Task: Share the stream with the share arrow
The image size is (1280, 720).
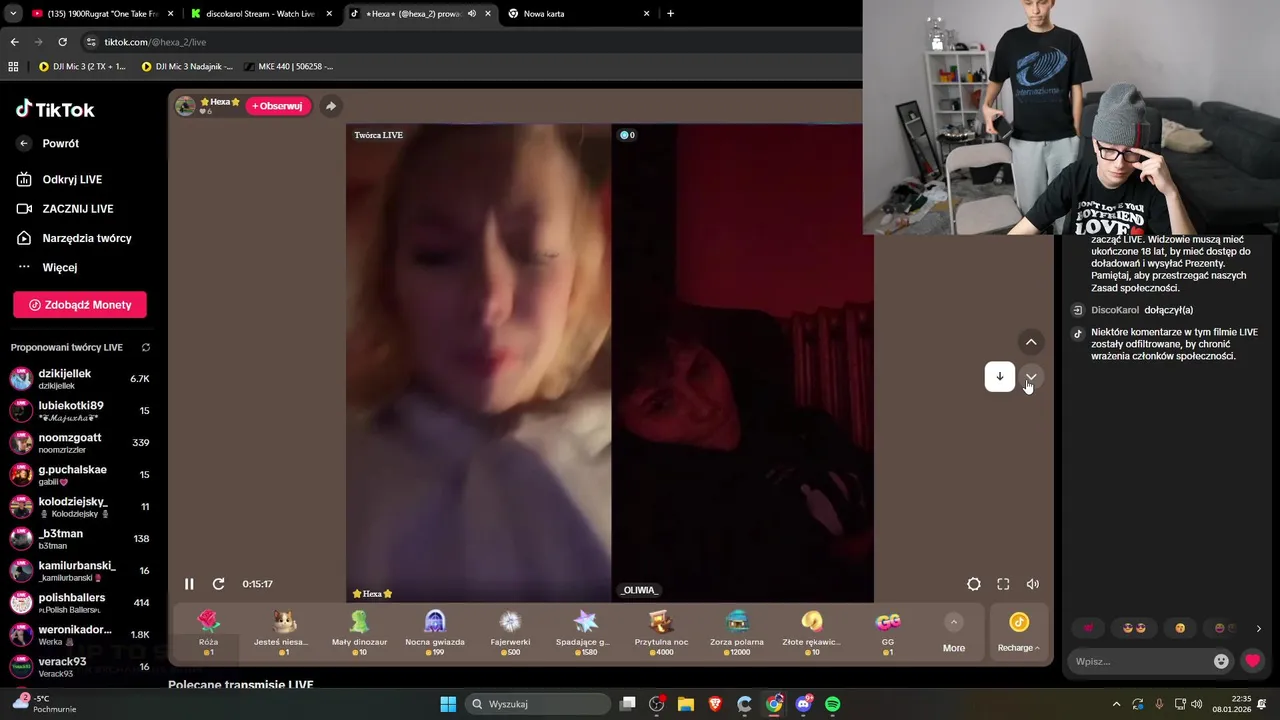Action: pos(331,106)
